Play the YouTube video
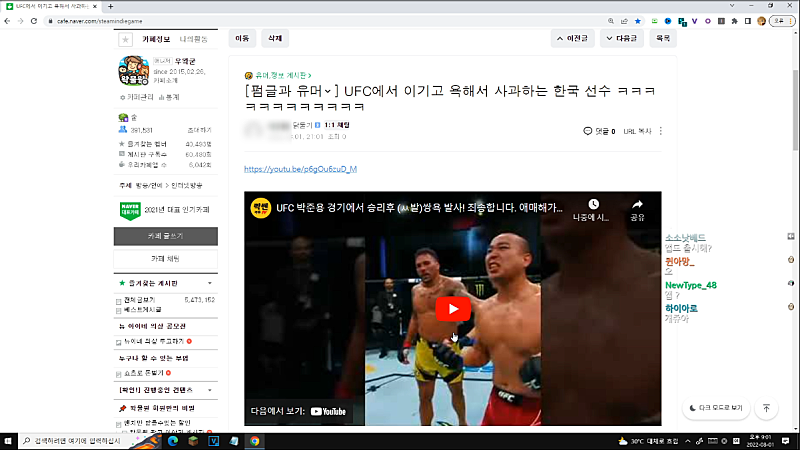800x450 pixels. coord(452,308)
